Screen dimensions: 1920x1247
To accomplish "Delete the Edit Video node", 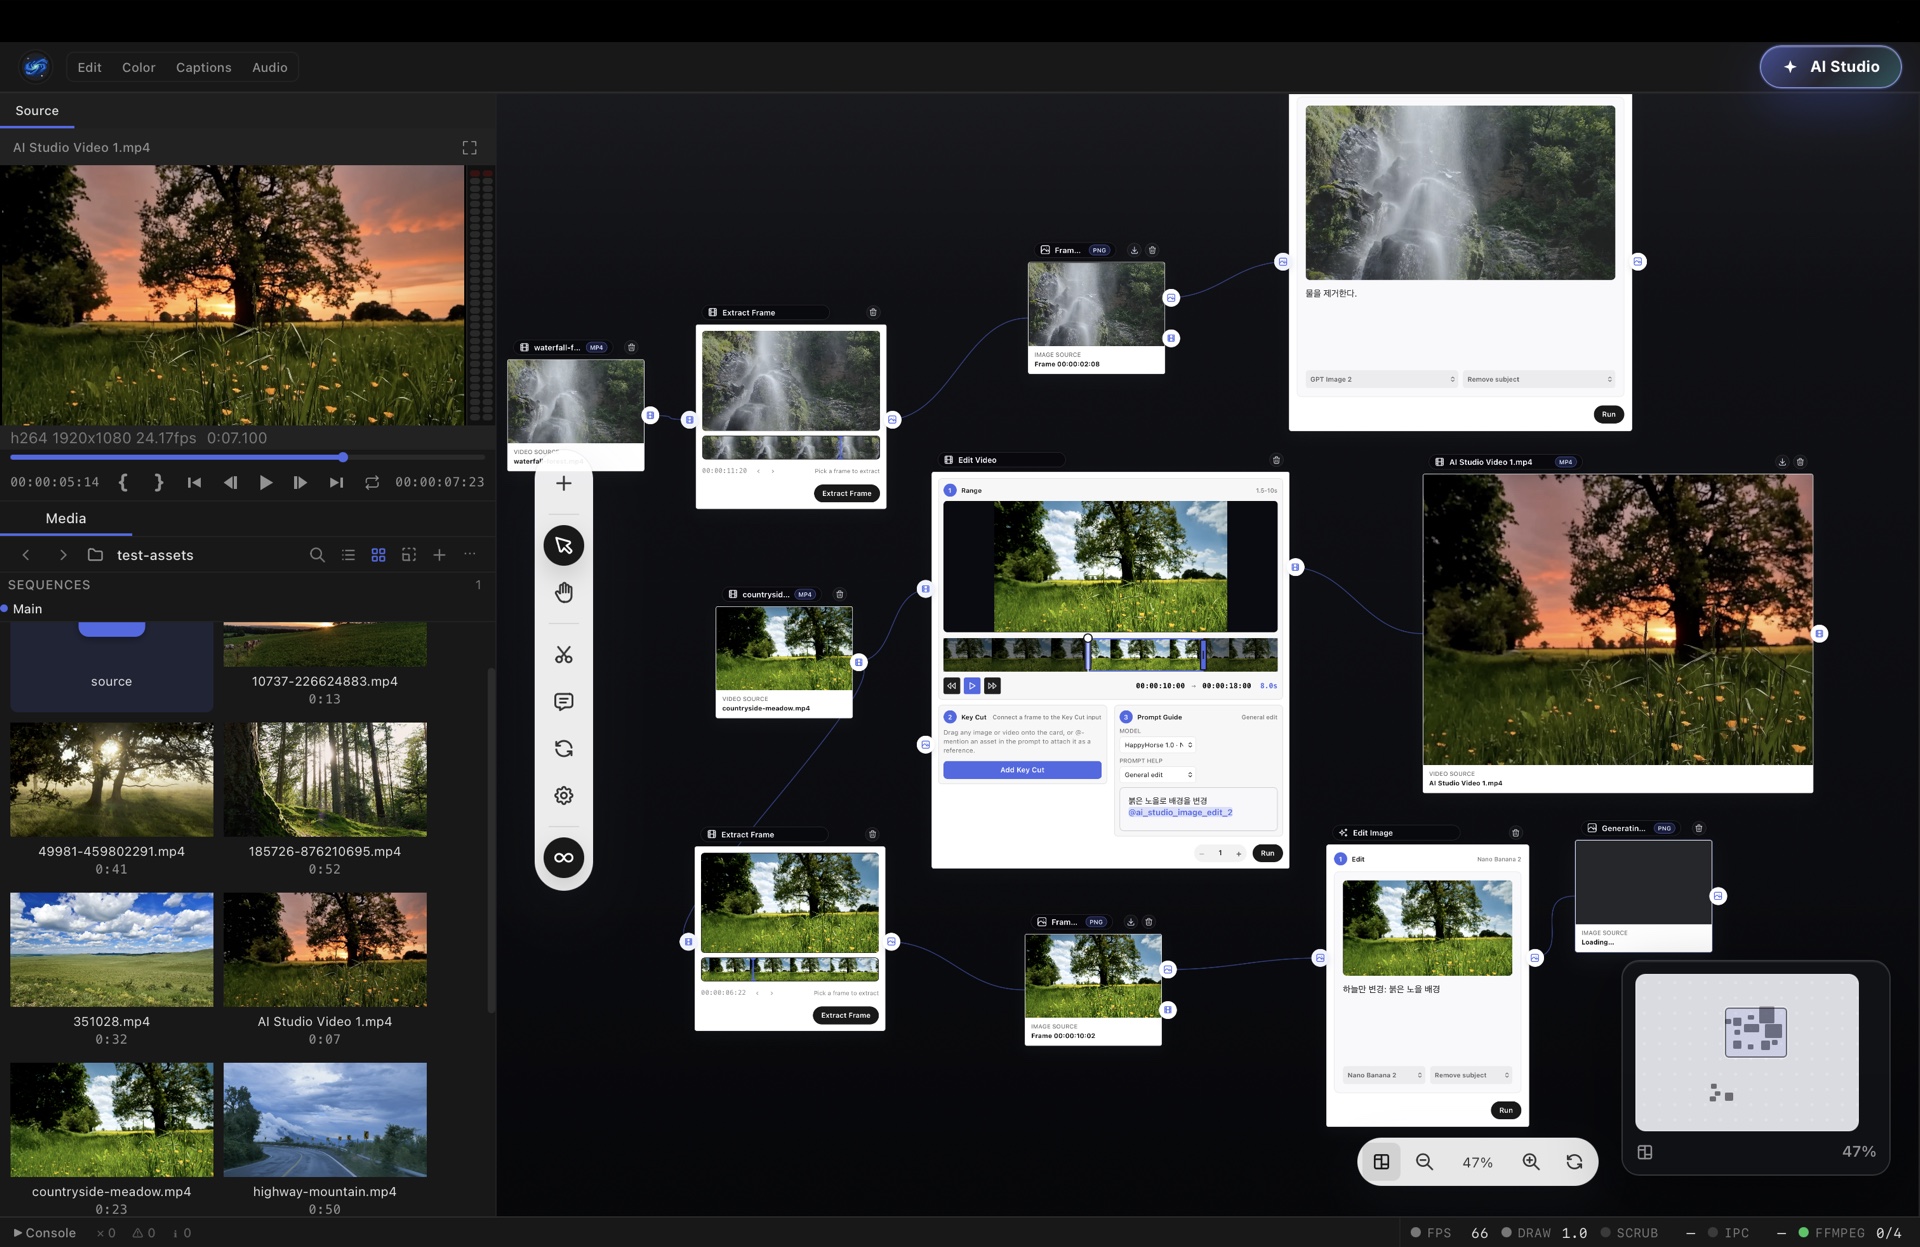I will point(1276,460).
